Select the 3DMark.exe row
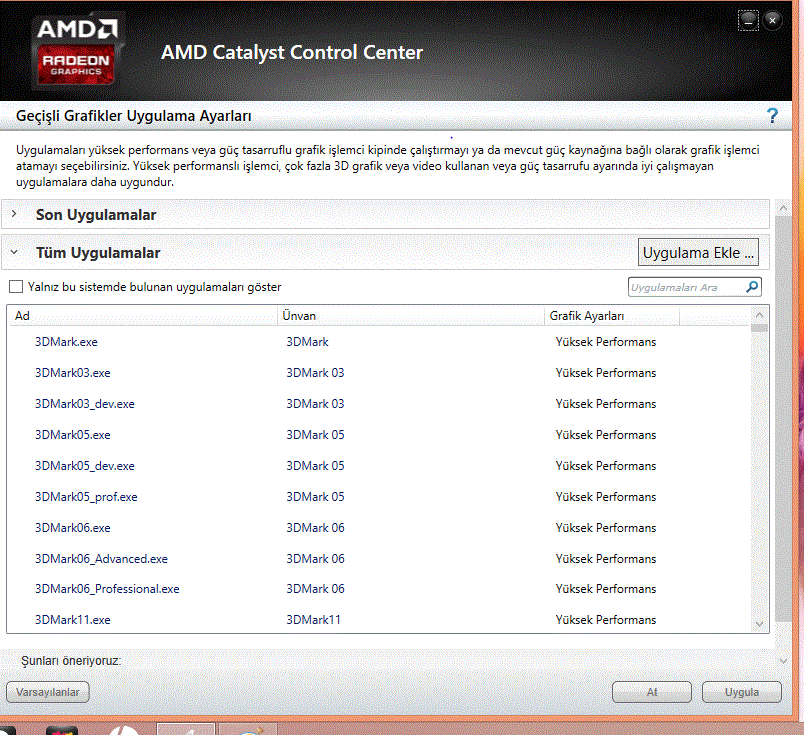The image size is (804, 735). click(x=379, y=342)
